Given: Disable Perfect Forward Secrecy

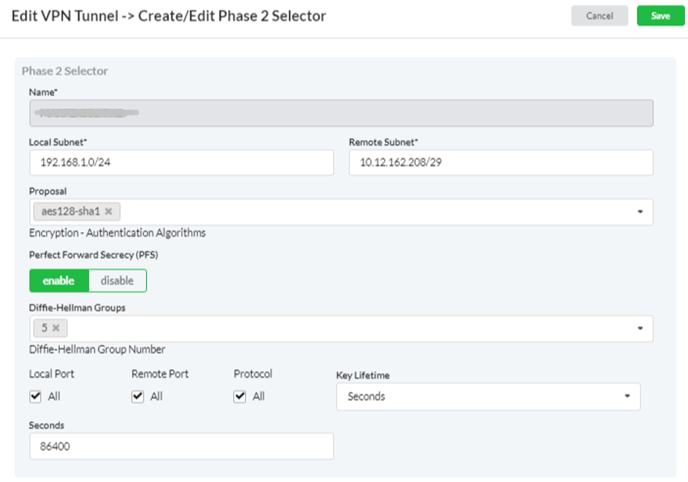Looking at the screenshot, I should pyautogui.click(x=117, y=281).
